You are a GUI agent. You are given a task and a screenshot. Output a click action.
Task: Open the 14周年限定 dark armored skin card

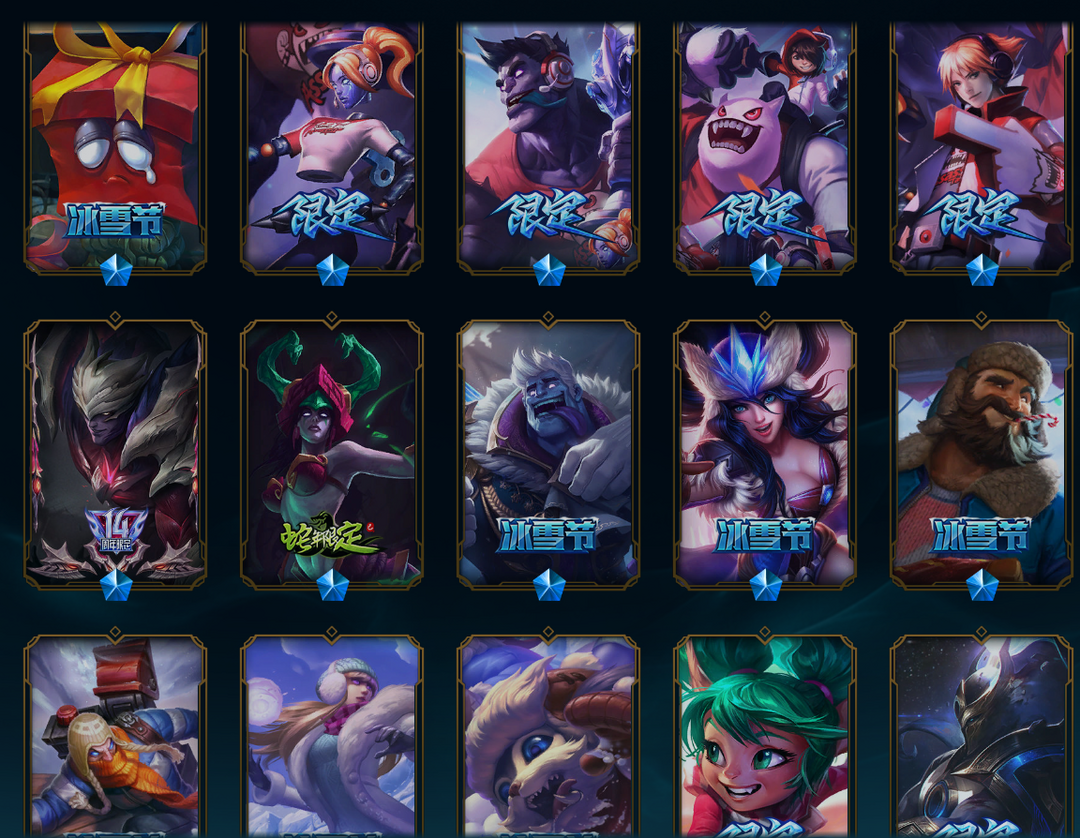(115, 454)
